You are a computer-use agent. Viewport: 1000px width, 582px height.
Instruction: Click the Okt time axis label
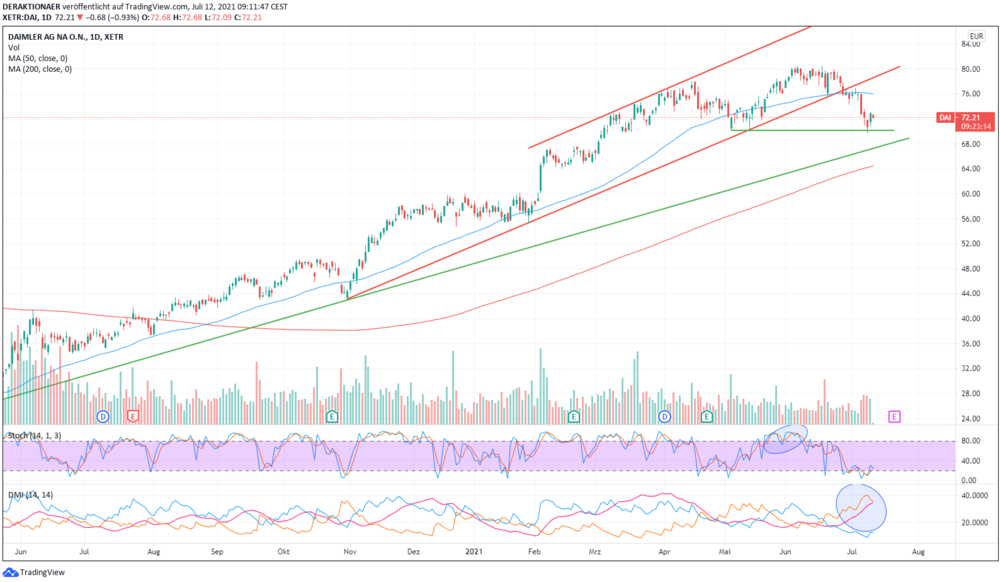pos(284,551)
